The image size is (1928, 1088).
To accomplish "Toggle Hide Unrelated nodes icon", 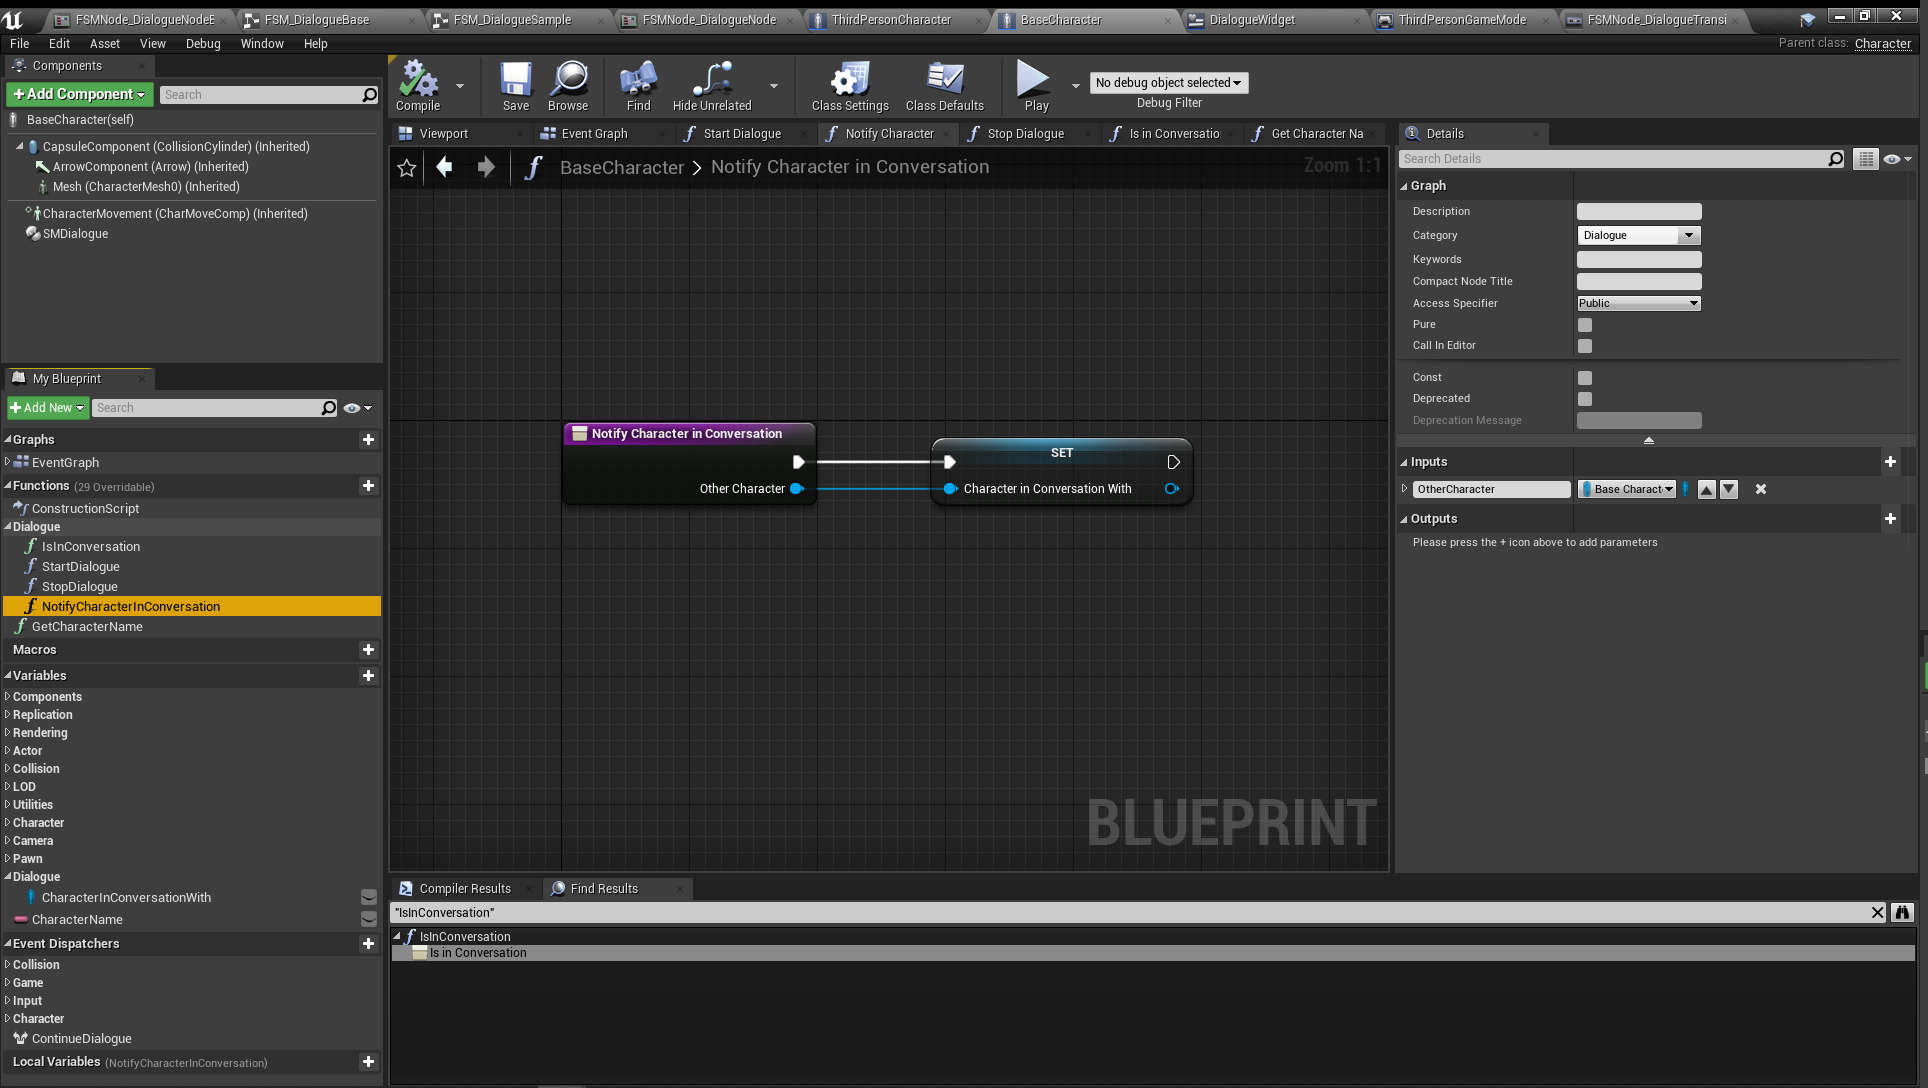I will [711, 81].
